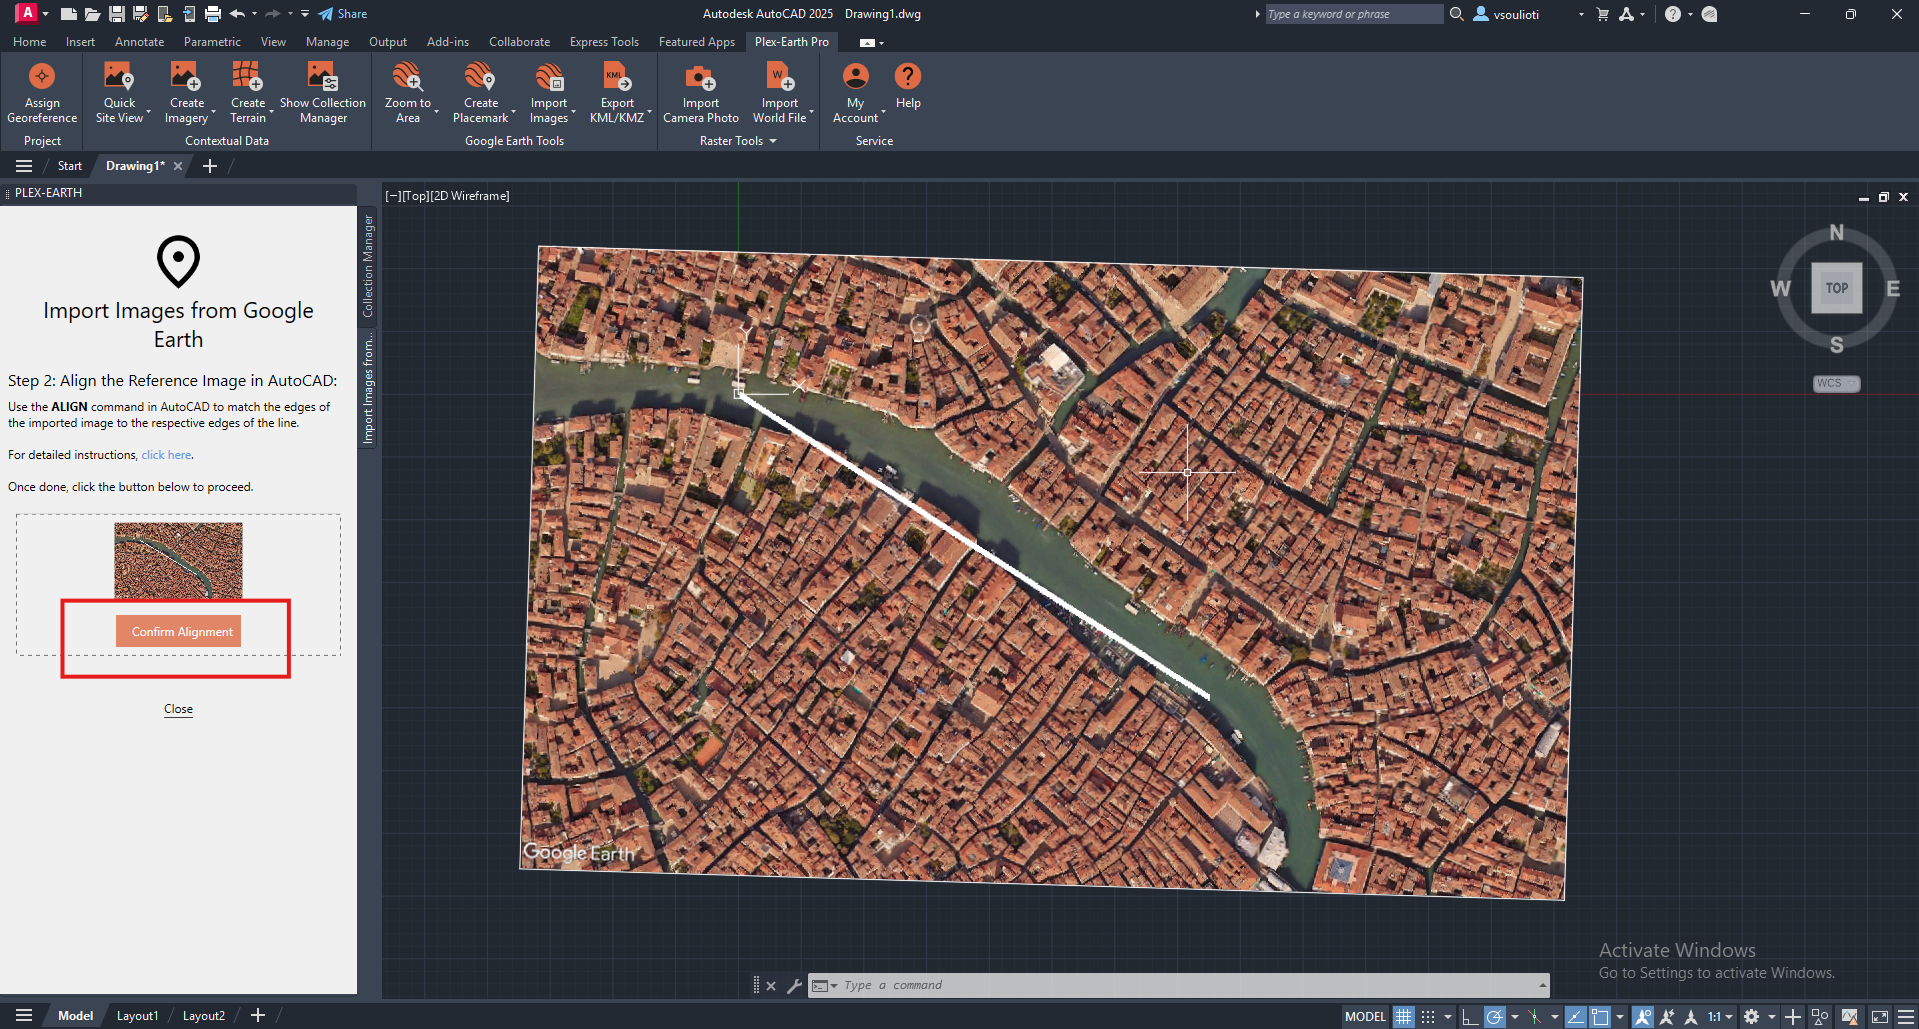The height and width of the screenshot is (1029, 1919).
Task: Click the Assign Georeference tool
Action: [42, 92]
